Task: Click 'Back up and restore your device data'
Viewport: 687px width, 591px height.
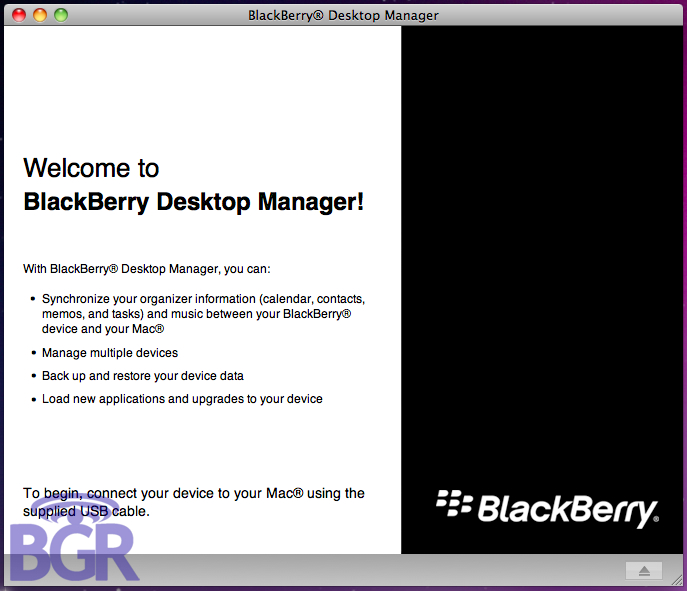Action: point(143,376)
